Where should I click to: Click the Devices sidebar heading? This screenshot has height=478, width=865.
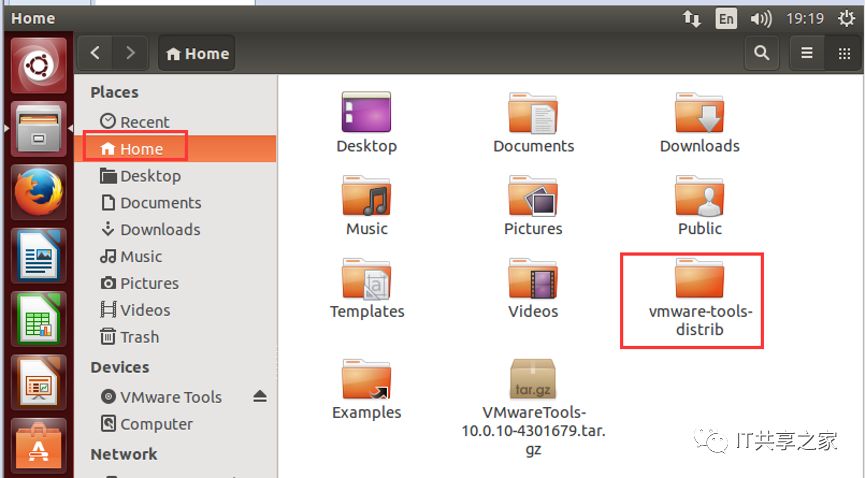click(120, 367)
